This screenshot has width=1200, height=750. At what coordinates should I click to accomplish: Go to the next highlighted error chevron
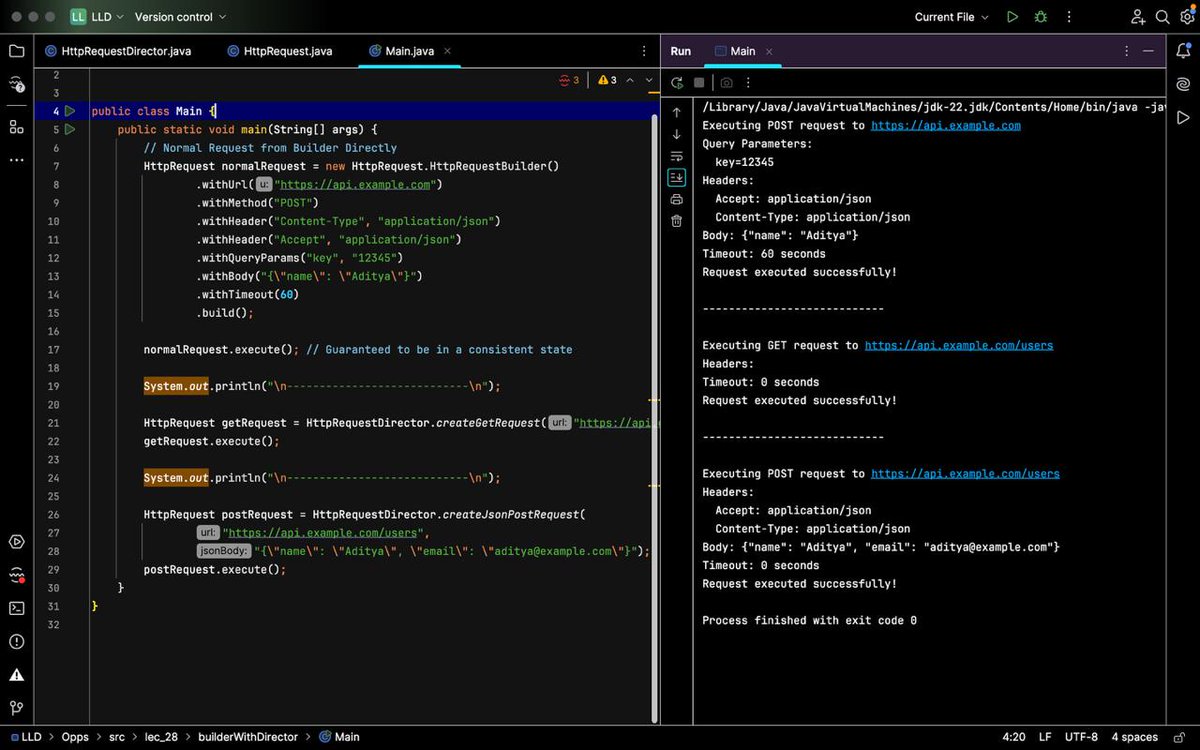tap(650, 80)
